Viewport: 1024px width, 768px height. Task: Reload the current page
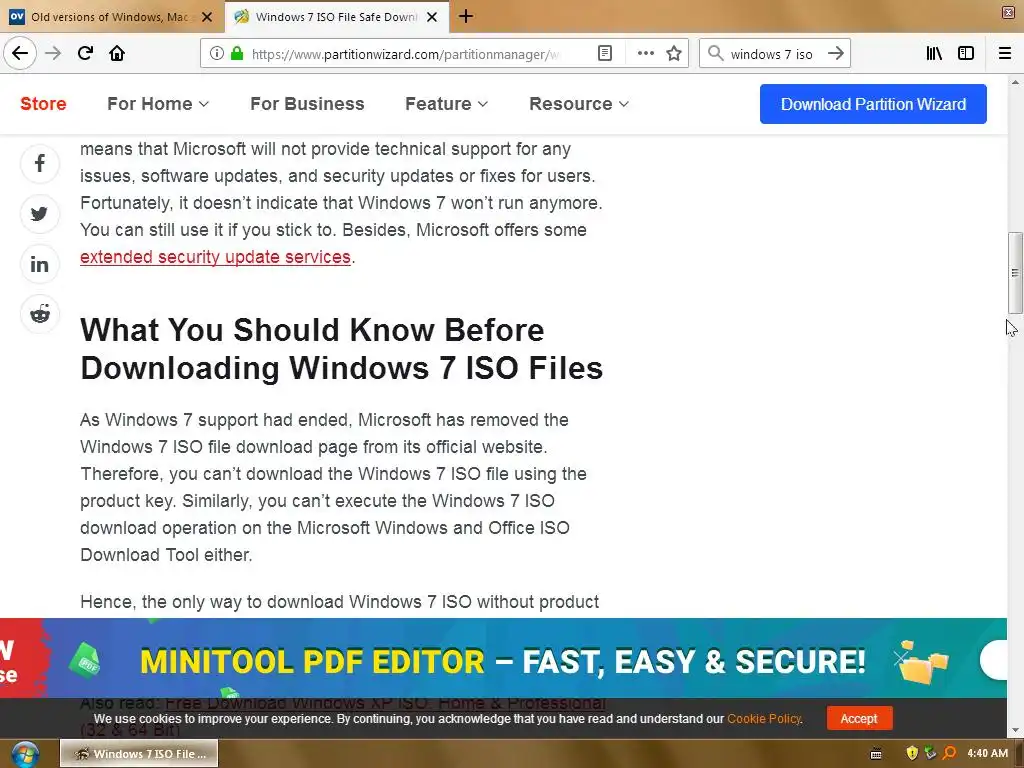85,53
